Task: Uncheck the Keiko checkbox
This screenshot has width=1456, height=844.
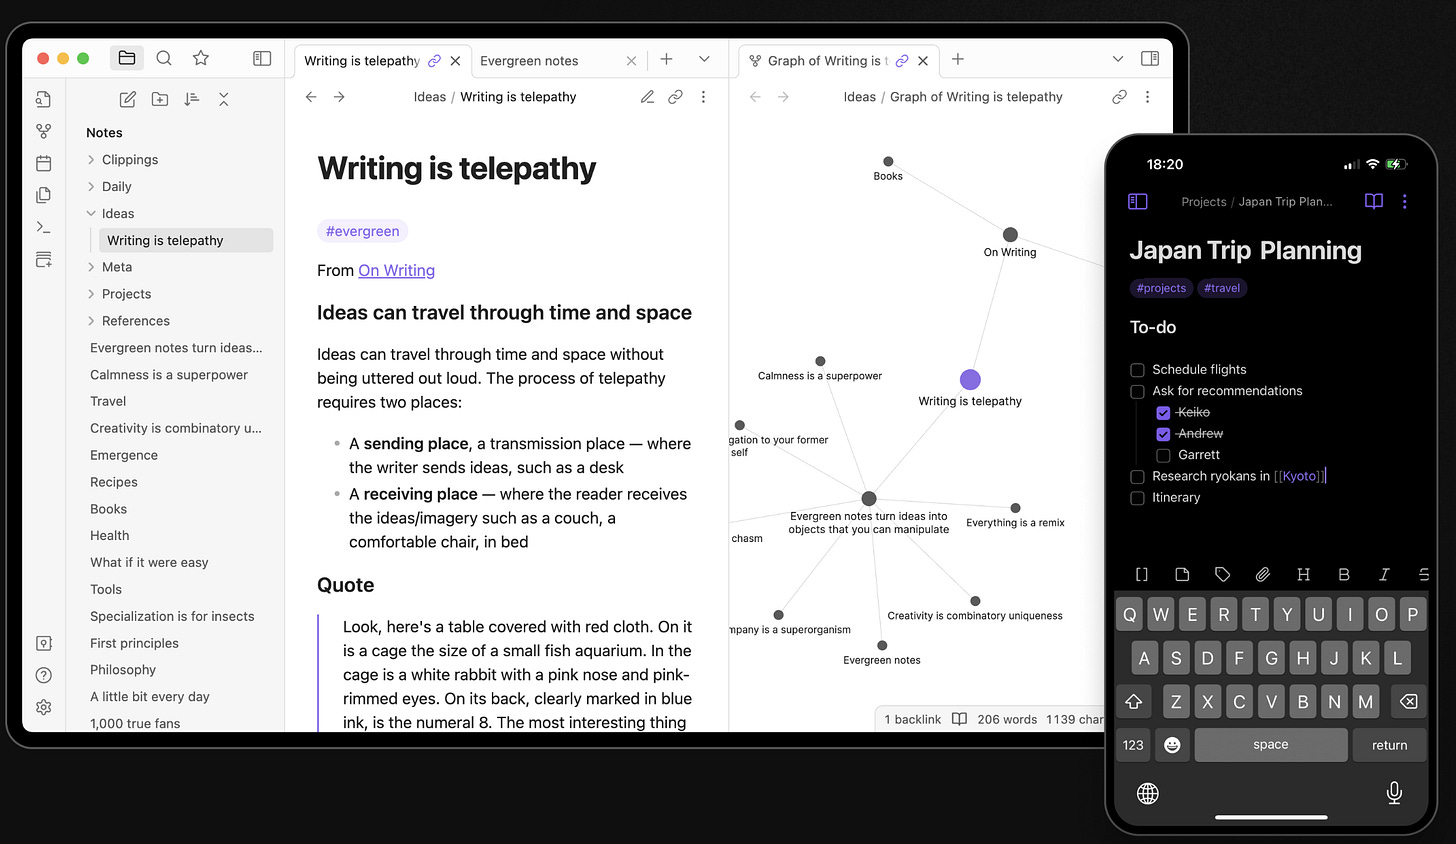Action: click(1163, 413)
